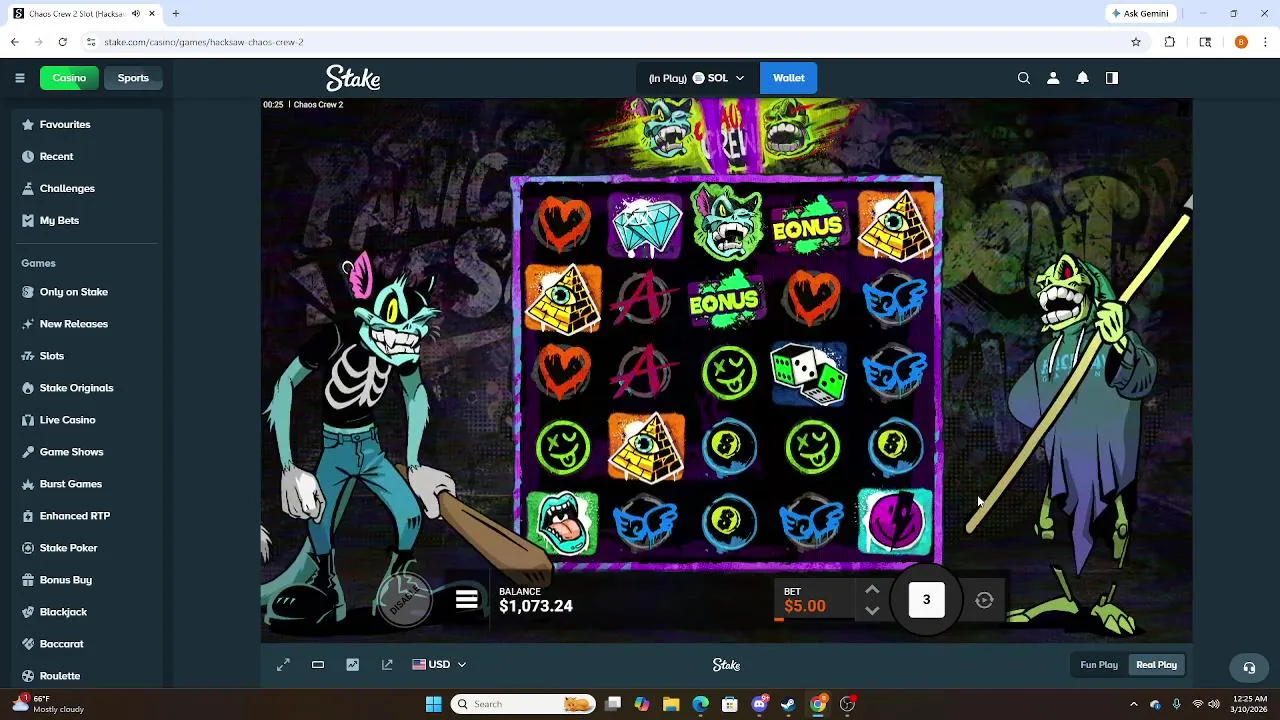Open the Stake sidebar hamburger menu
The image size is (1280, 720).
click(x=19, y=78)
